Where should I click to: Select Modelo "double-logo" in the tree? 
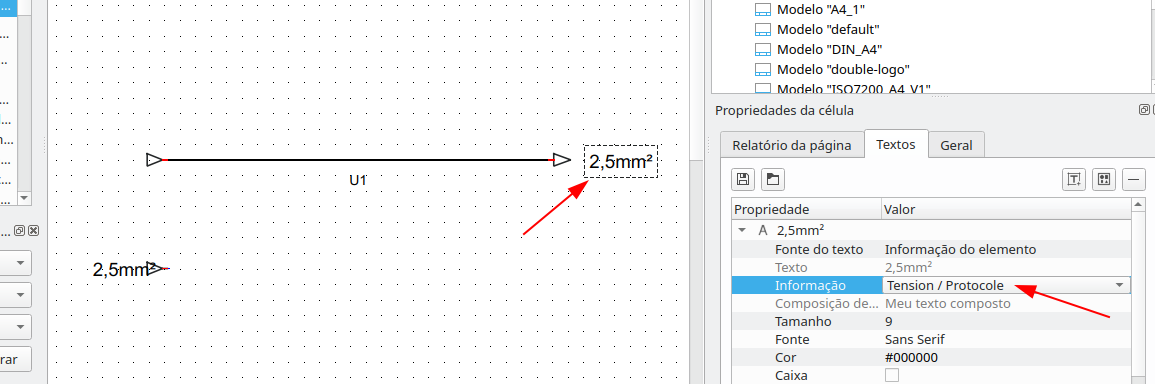click(843, 69)
